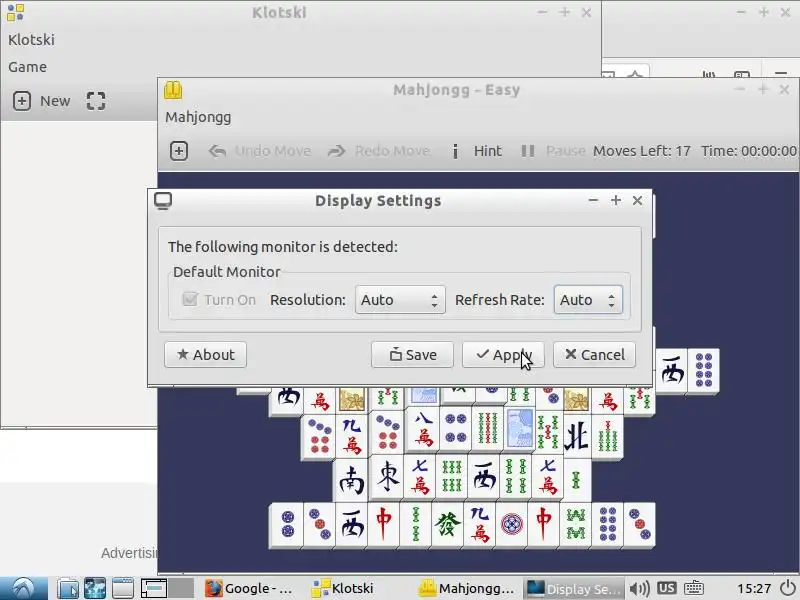The height and width of the screenshot is (600, 800).
Task: Click the Display Settings monitor title icon
Action: click(163, 201)
